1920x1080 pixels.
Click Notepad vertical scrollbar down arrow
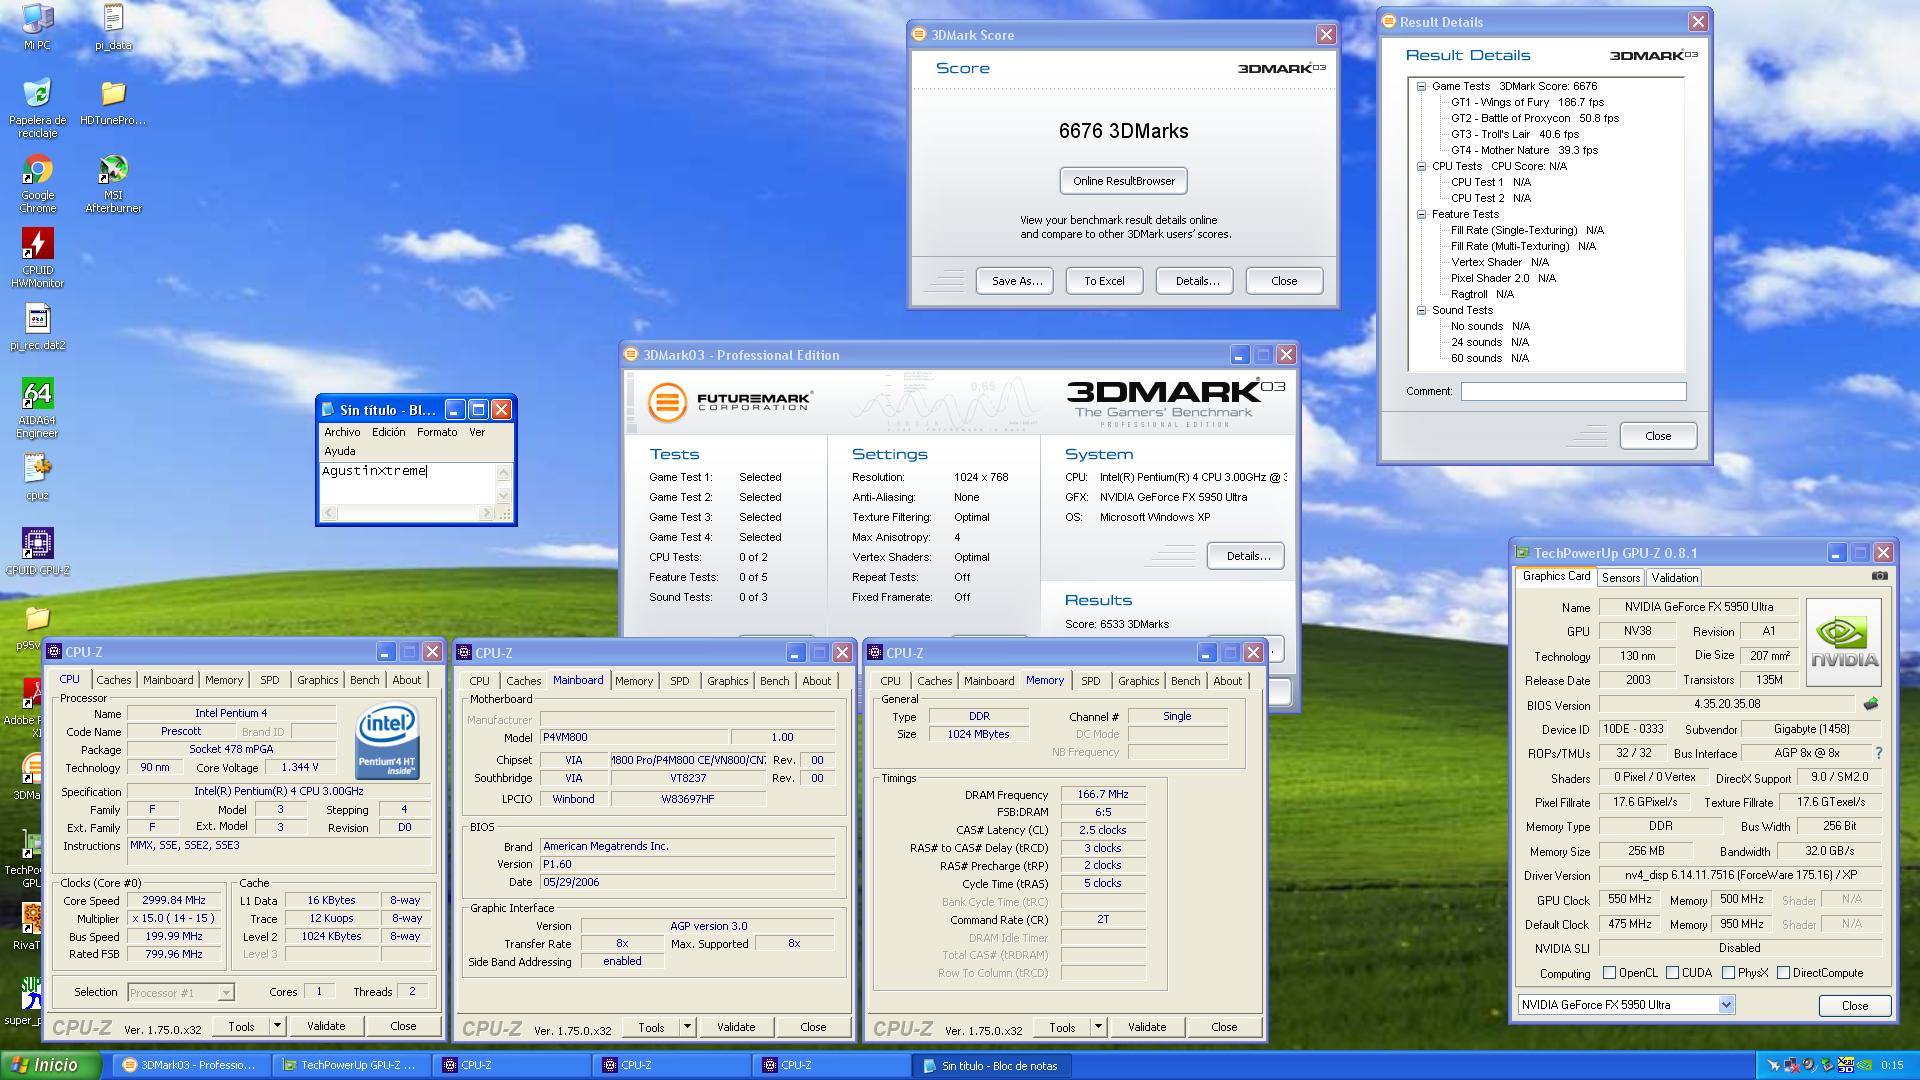(x=504, y=496)
